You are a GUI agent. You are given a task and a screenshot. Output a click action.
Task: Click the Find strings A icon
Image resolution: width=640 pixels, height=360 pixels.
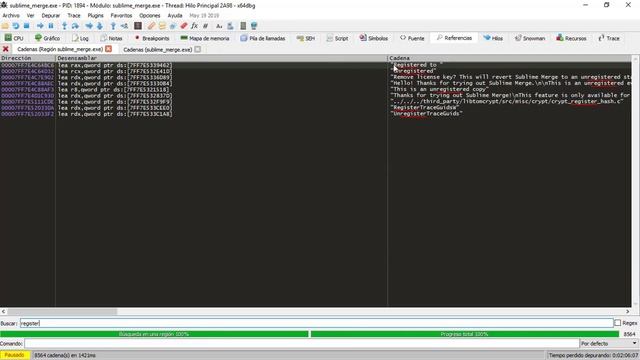pyautogui.click(x=219, y=26)
